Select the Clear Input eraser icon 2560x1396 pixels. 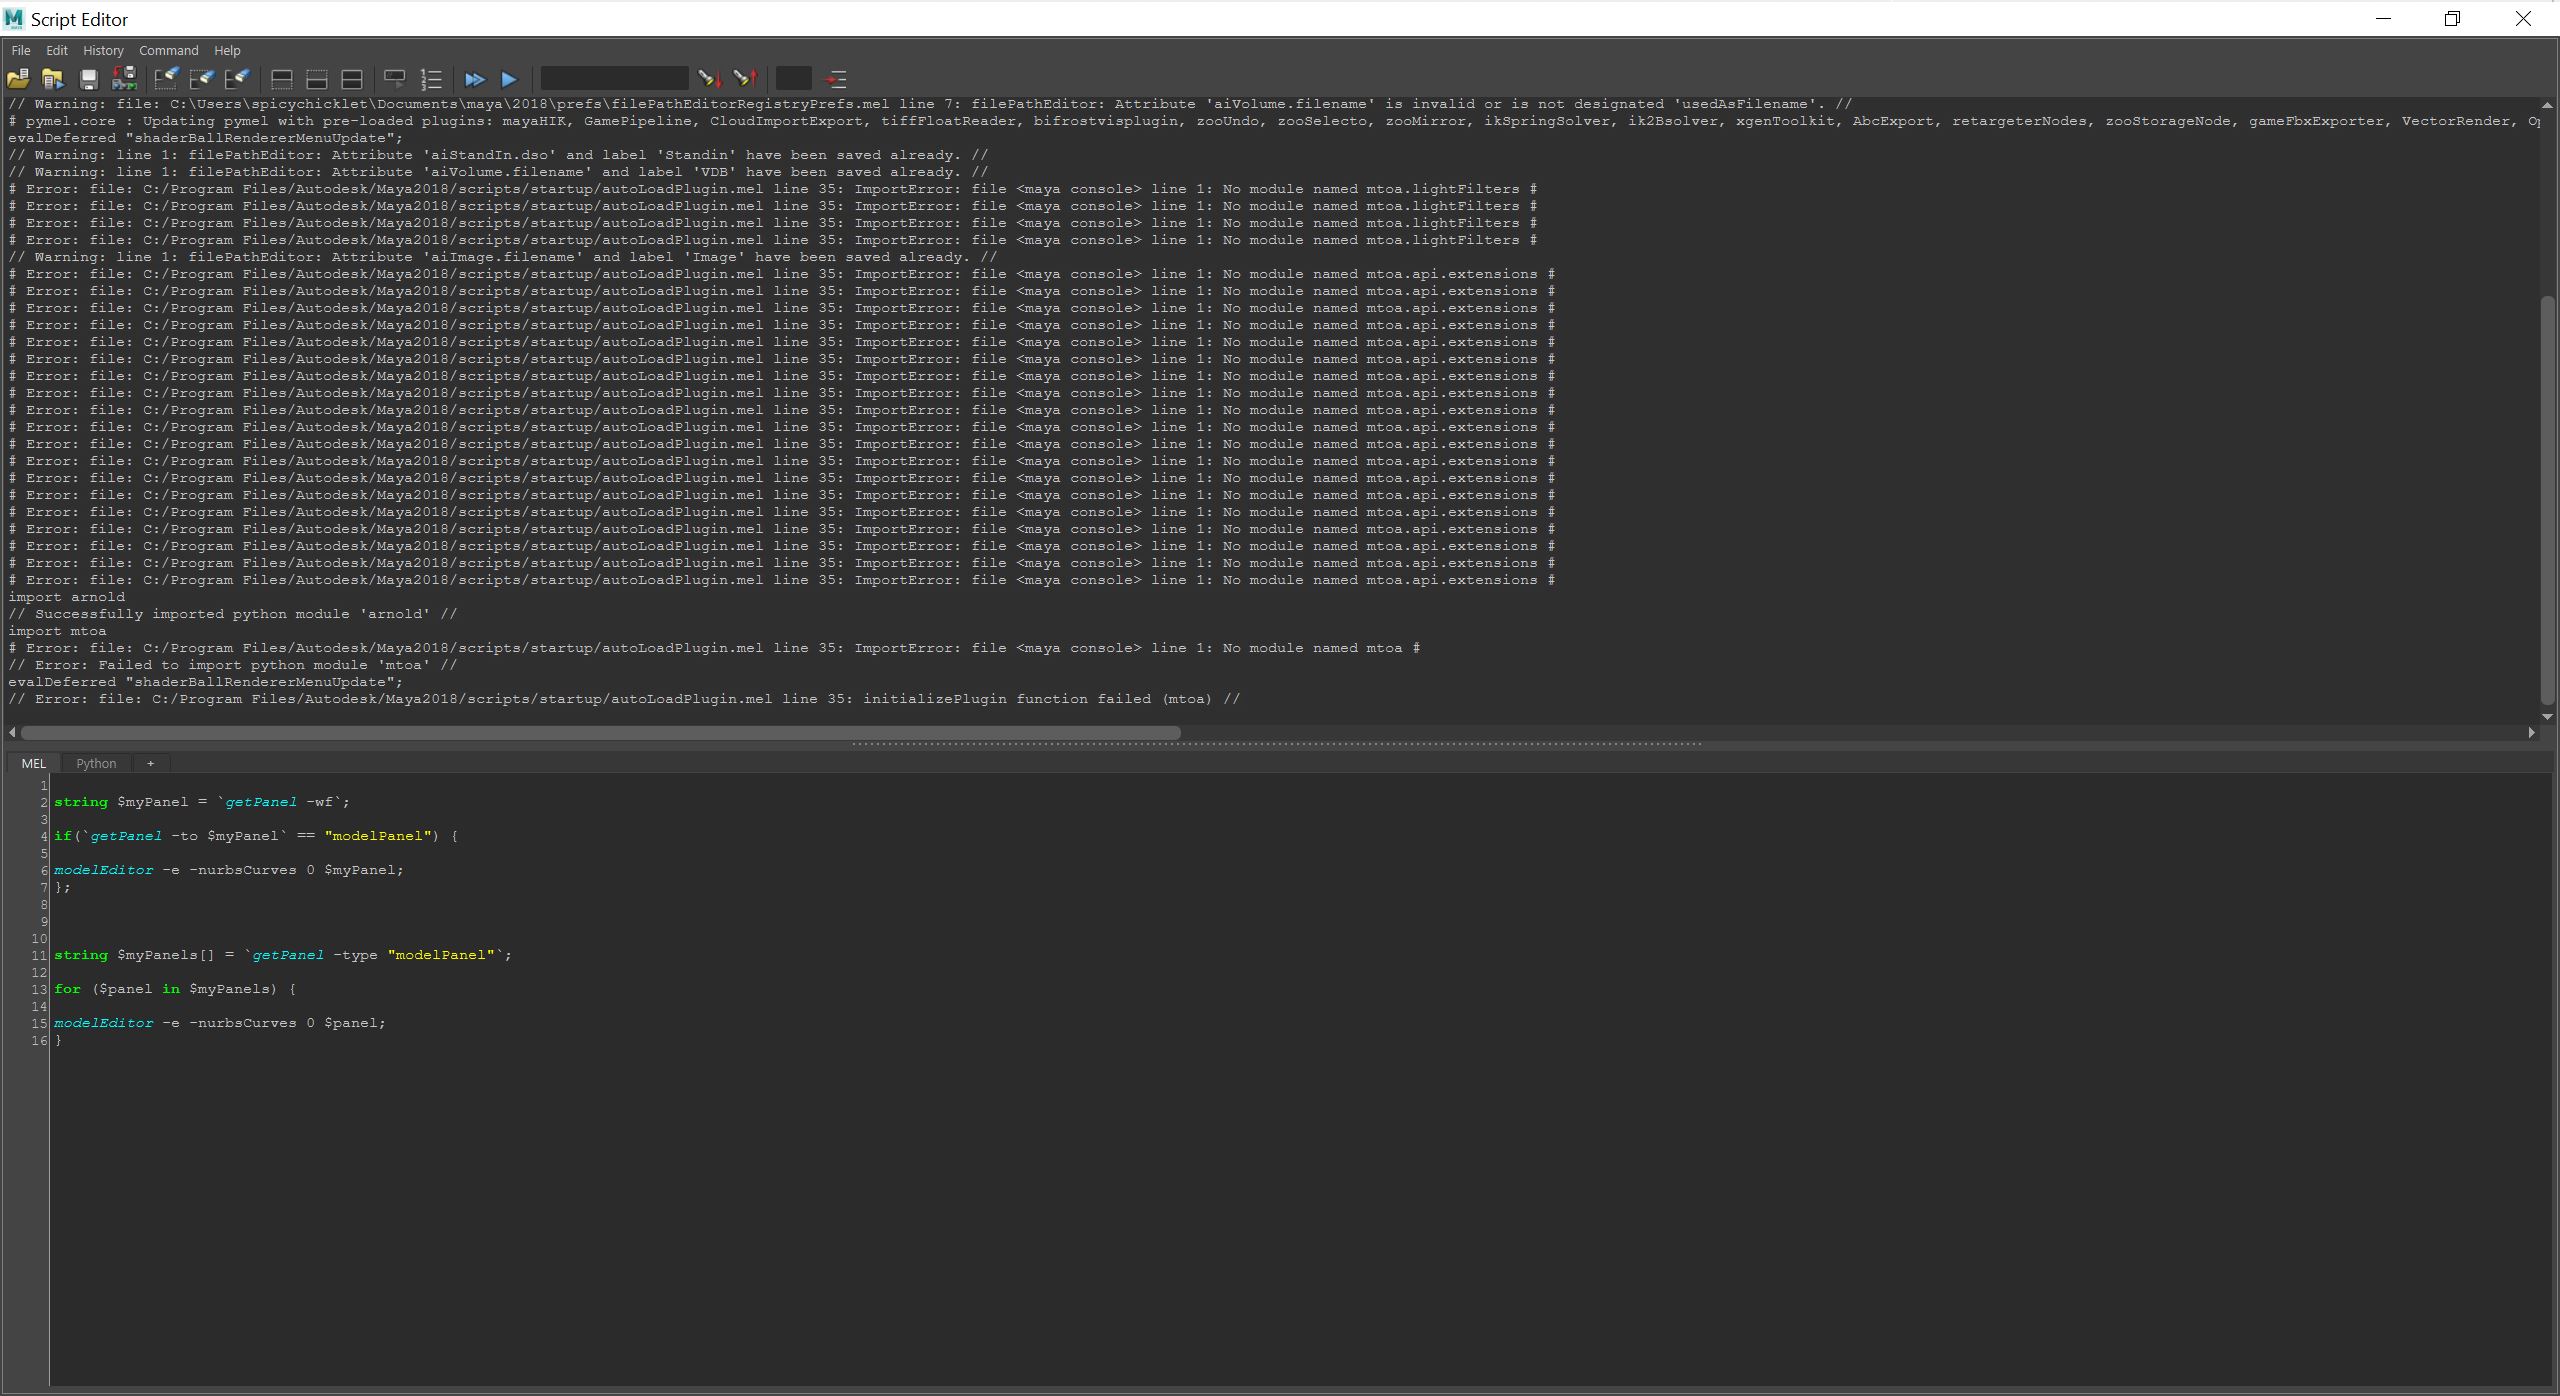click(x=202, y=79)
